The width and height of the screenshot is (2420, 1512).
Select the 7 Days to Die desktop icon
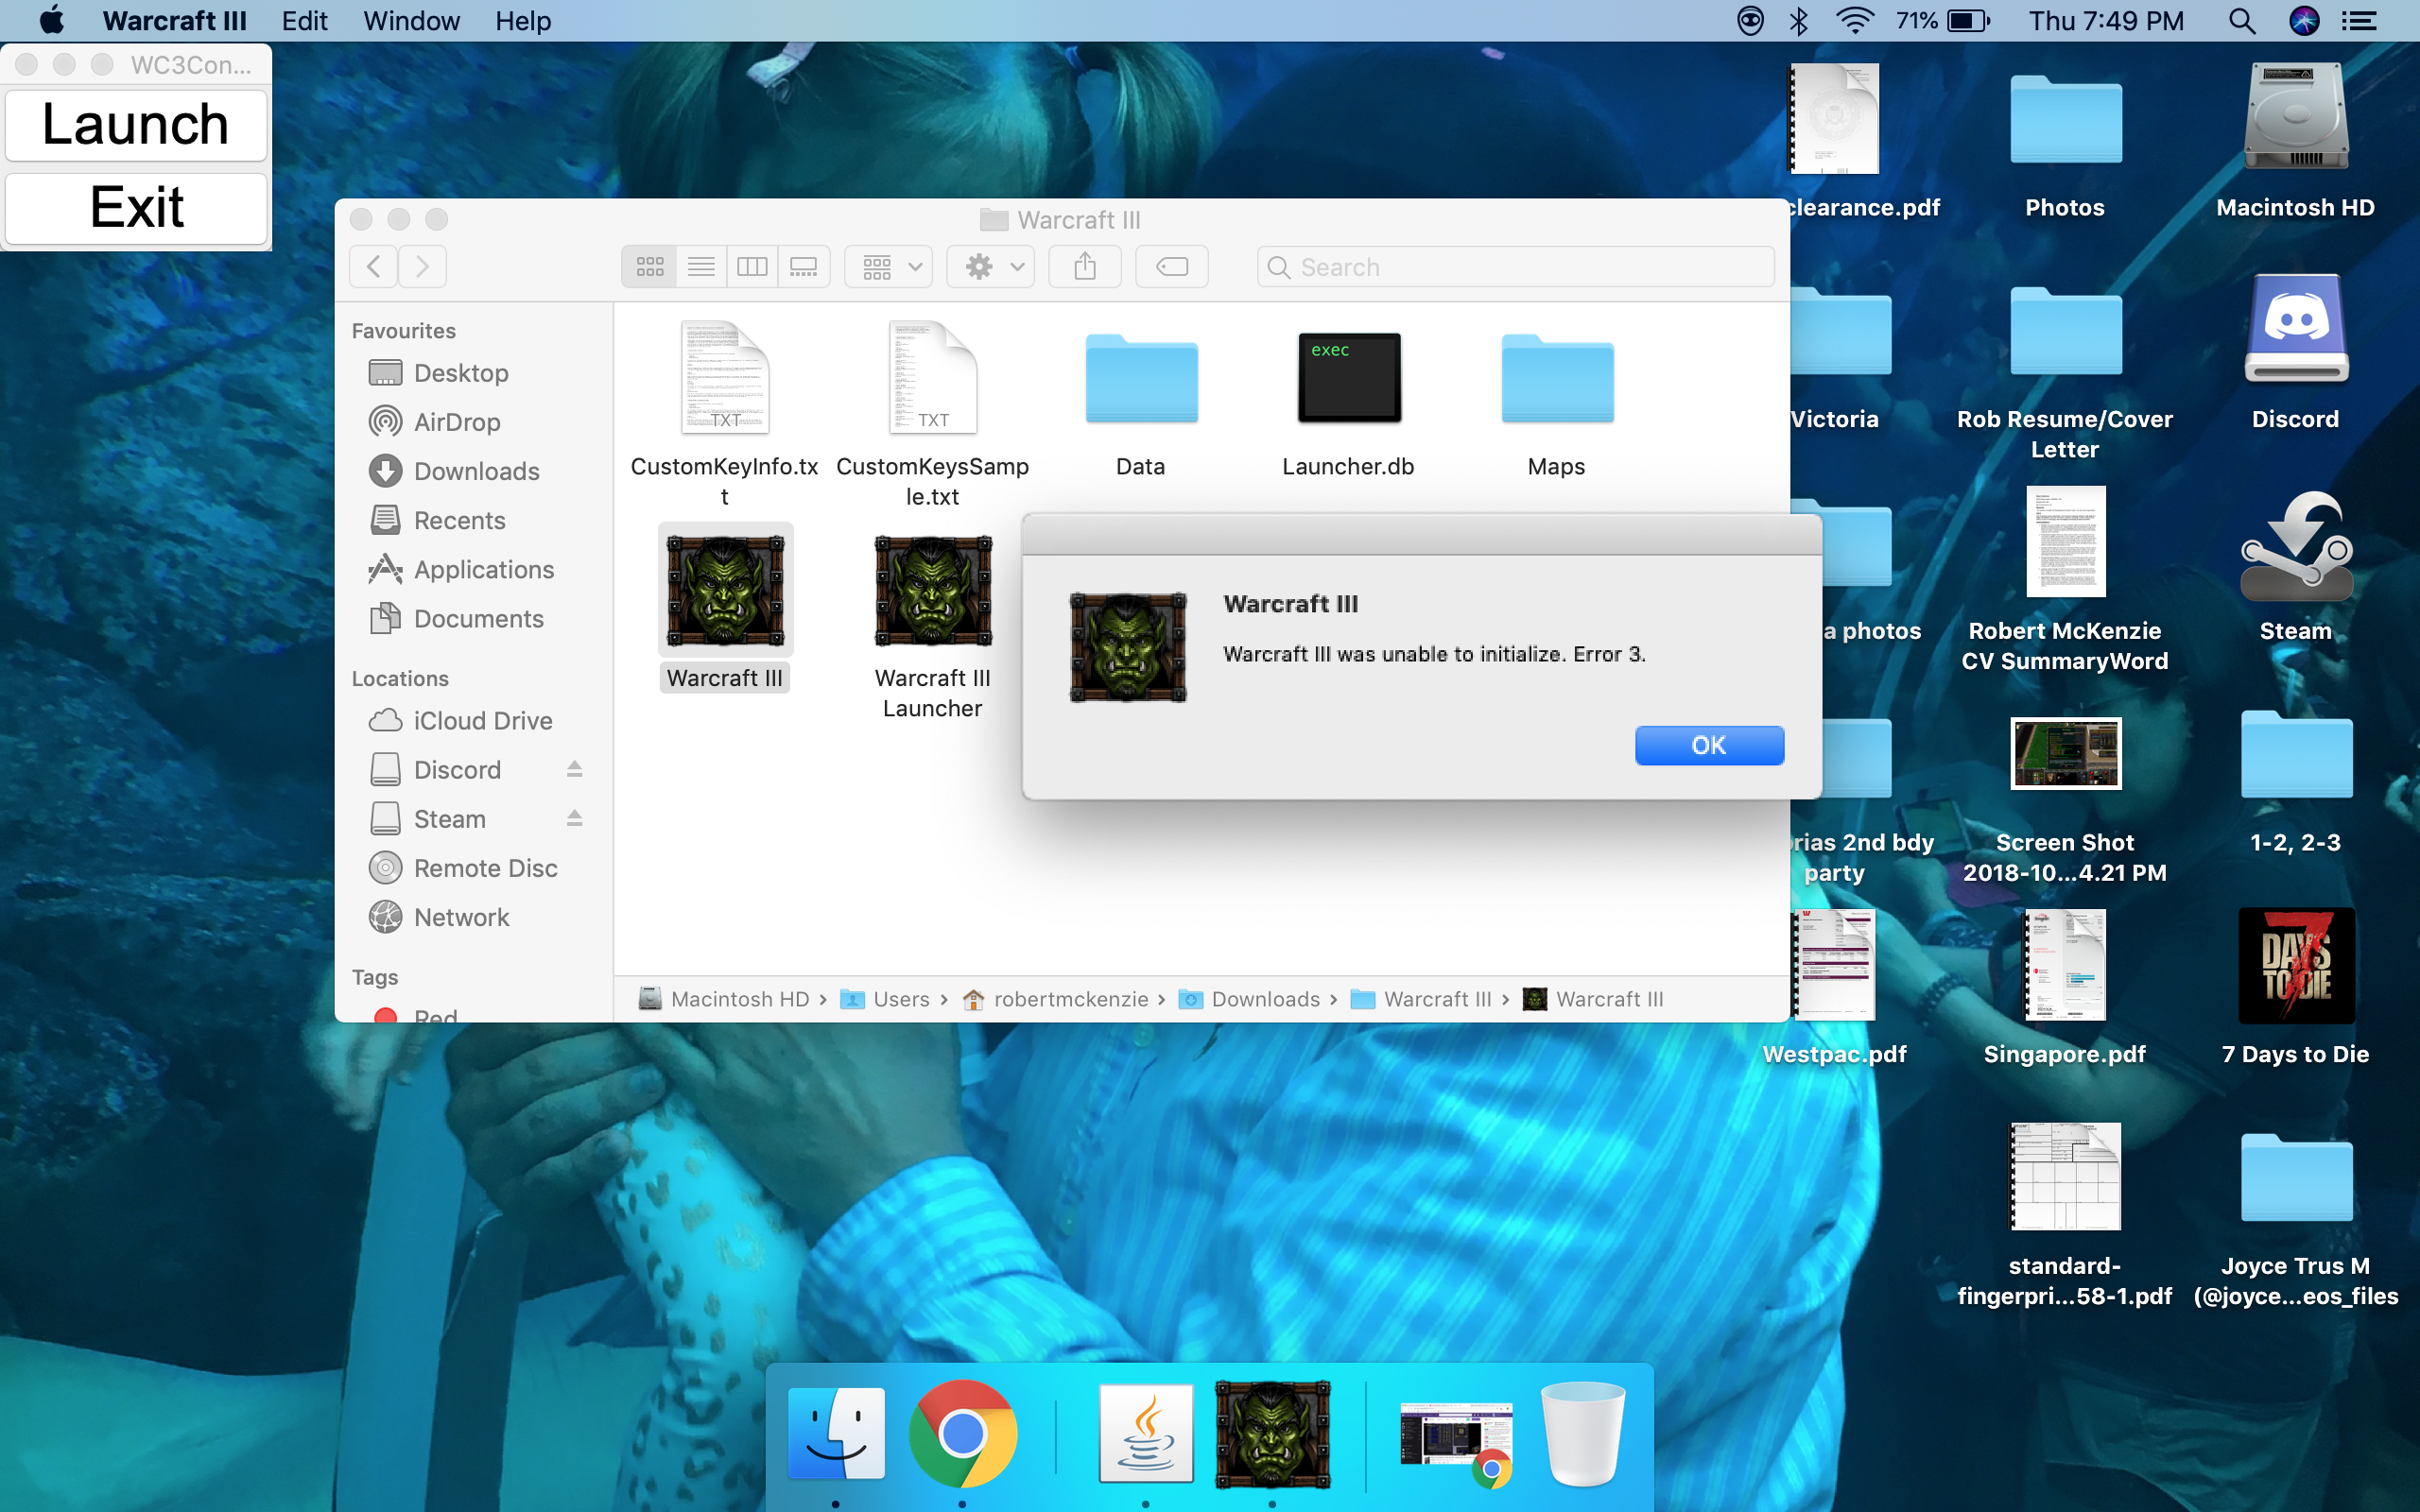(2296, 965)
